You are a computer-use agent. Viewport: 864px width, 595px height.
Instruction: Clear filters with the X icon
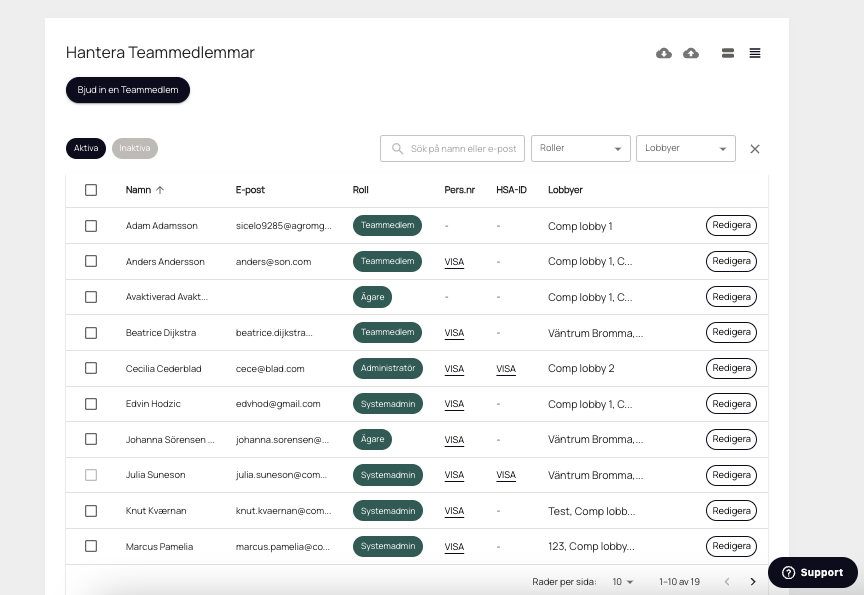point(755,149)
